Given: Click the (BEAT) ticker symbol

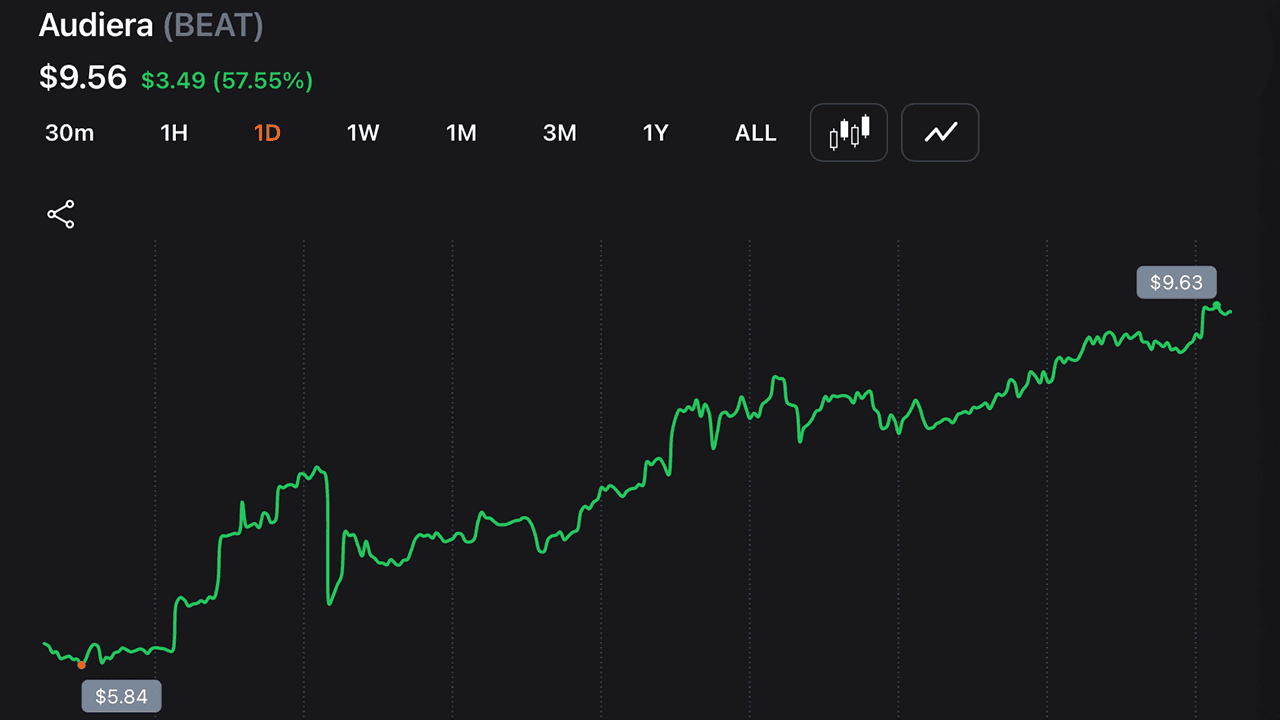Looking at the screenshot, I should coord(213,26).
